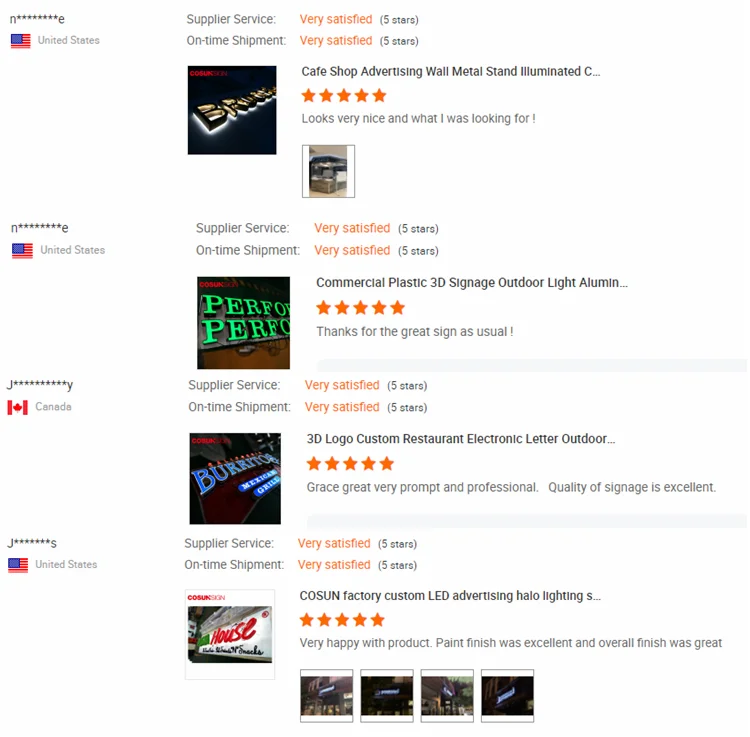View the gold illuminated letters product image

coord(232,110)
